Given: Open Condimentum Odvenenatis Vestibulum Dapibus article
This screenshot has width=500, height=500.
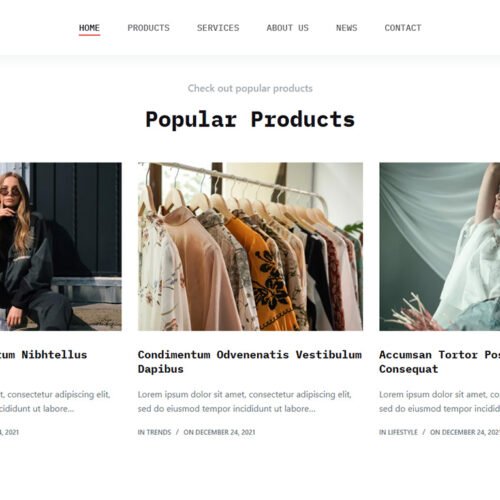Looking at the screenshot, I should pyautogui.click(x=250, y=362).
